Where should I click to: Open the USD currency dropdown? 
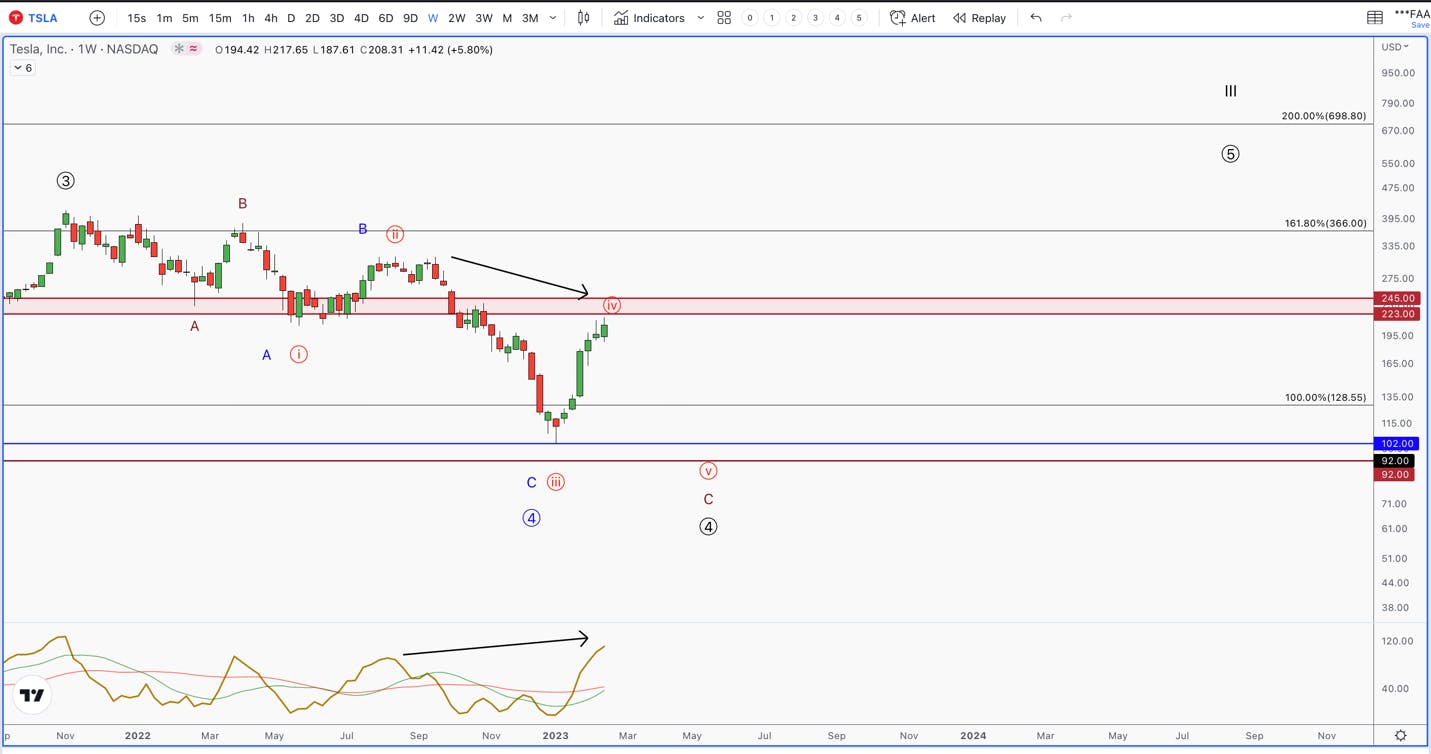[1395, 47]
